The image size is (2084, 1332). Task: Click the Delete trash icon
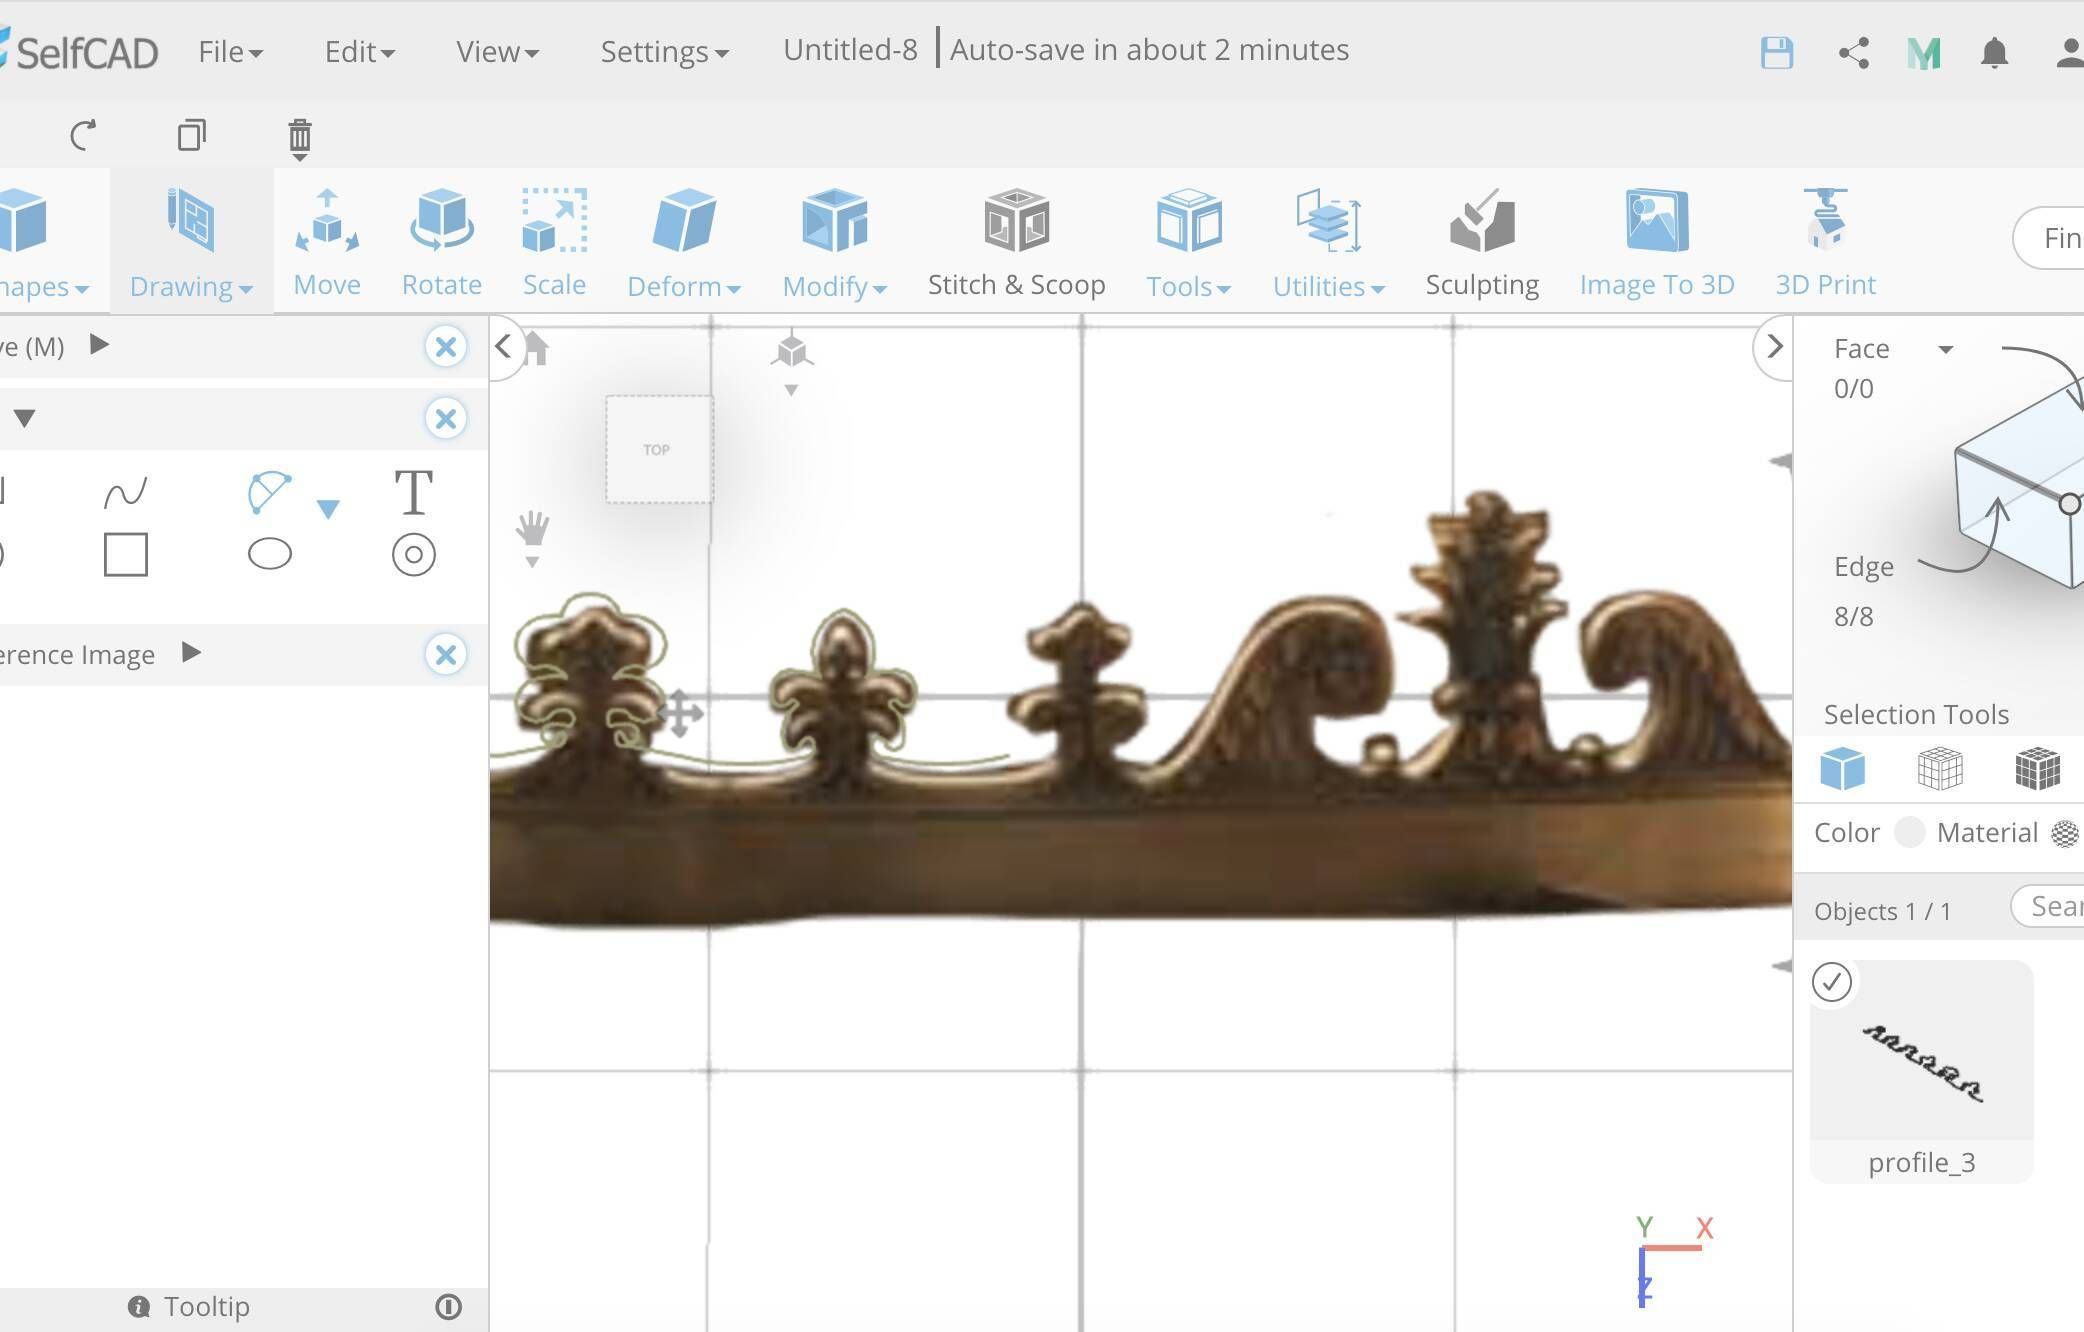click(300, 138)
